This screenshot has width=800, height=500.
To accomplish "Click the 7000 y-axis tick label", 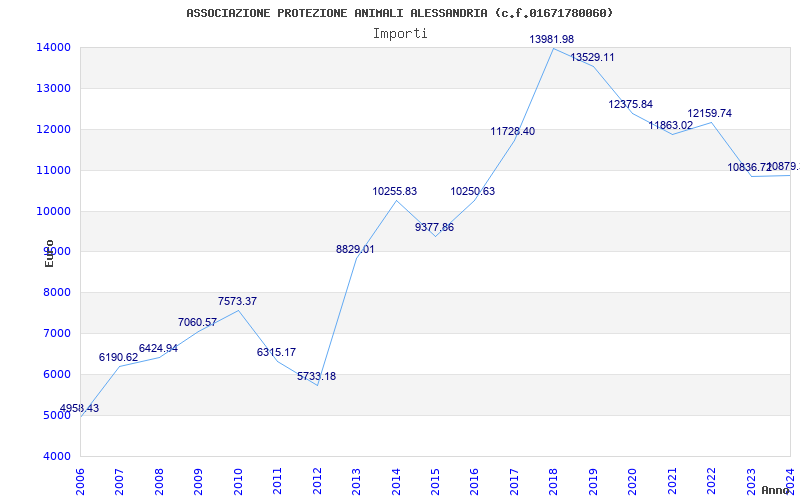I will tap(56, 334).
